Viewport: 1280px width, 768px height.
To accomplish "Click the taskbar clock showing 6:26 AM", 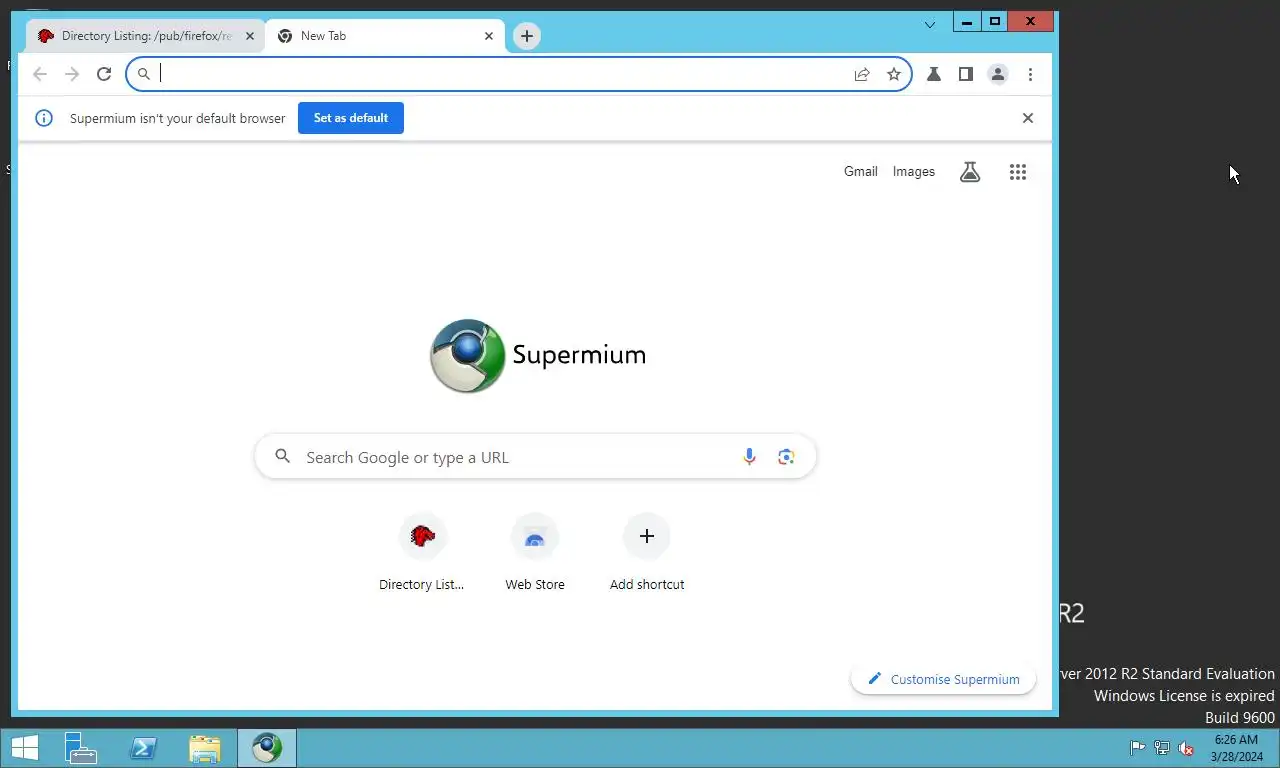I will point(1236,748).
